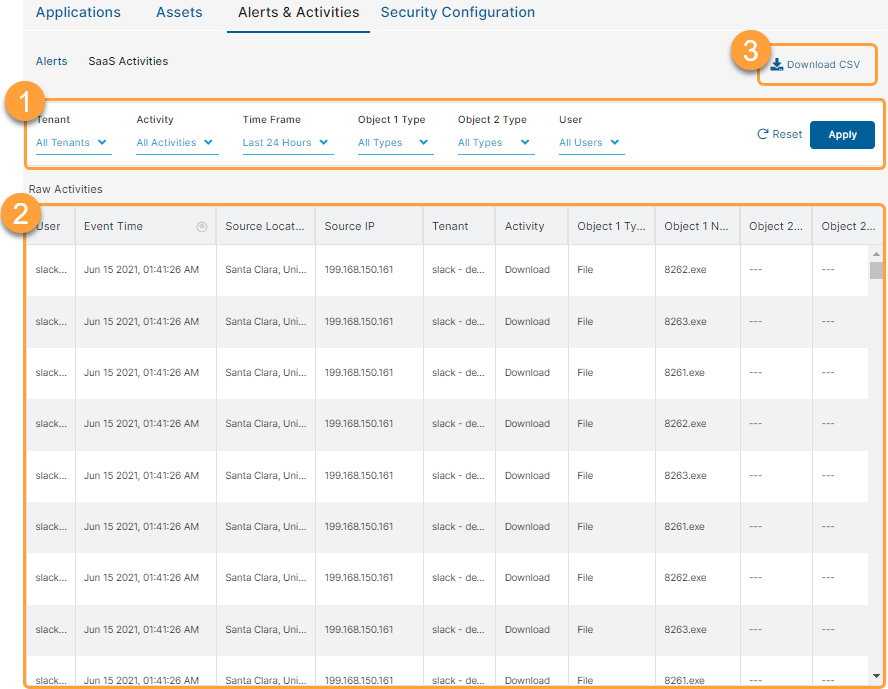This screenshot has width=888, height=689.
Task: Expand the Object 1 Type filter
Action: 394,142
